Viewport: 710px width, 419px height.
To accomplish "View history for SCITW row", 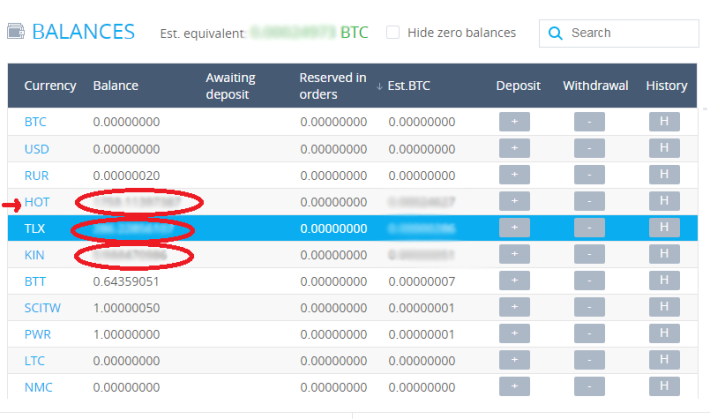I will pos(664,308).
